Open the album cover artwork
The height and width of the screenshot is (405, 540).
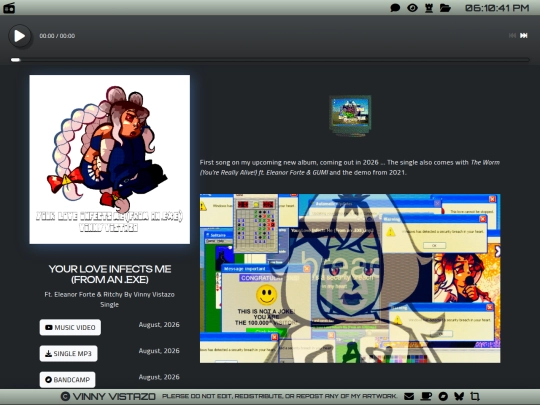(x=110, y=159)
